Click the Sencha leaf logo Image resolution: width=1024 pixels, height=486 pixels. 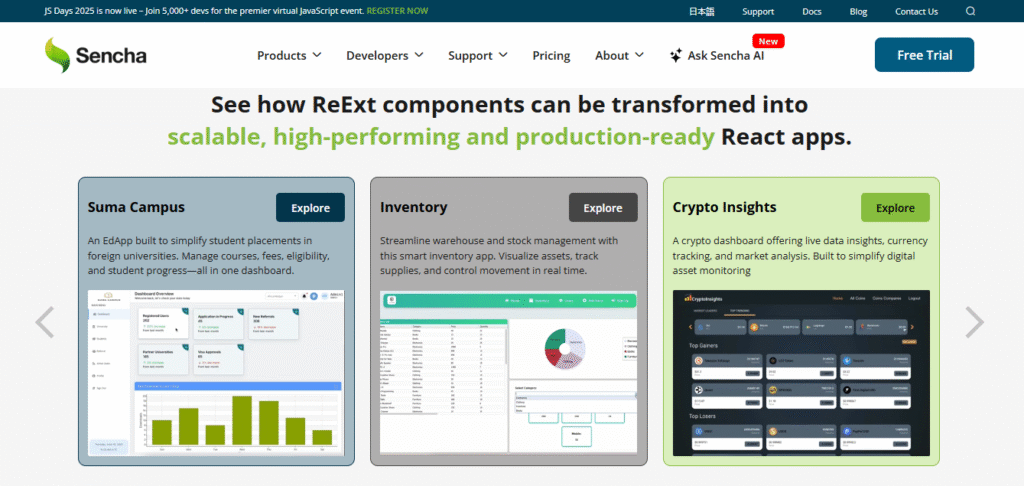(x=59, y=55)
